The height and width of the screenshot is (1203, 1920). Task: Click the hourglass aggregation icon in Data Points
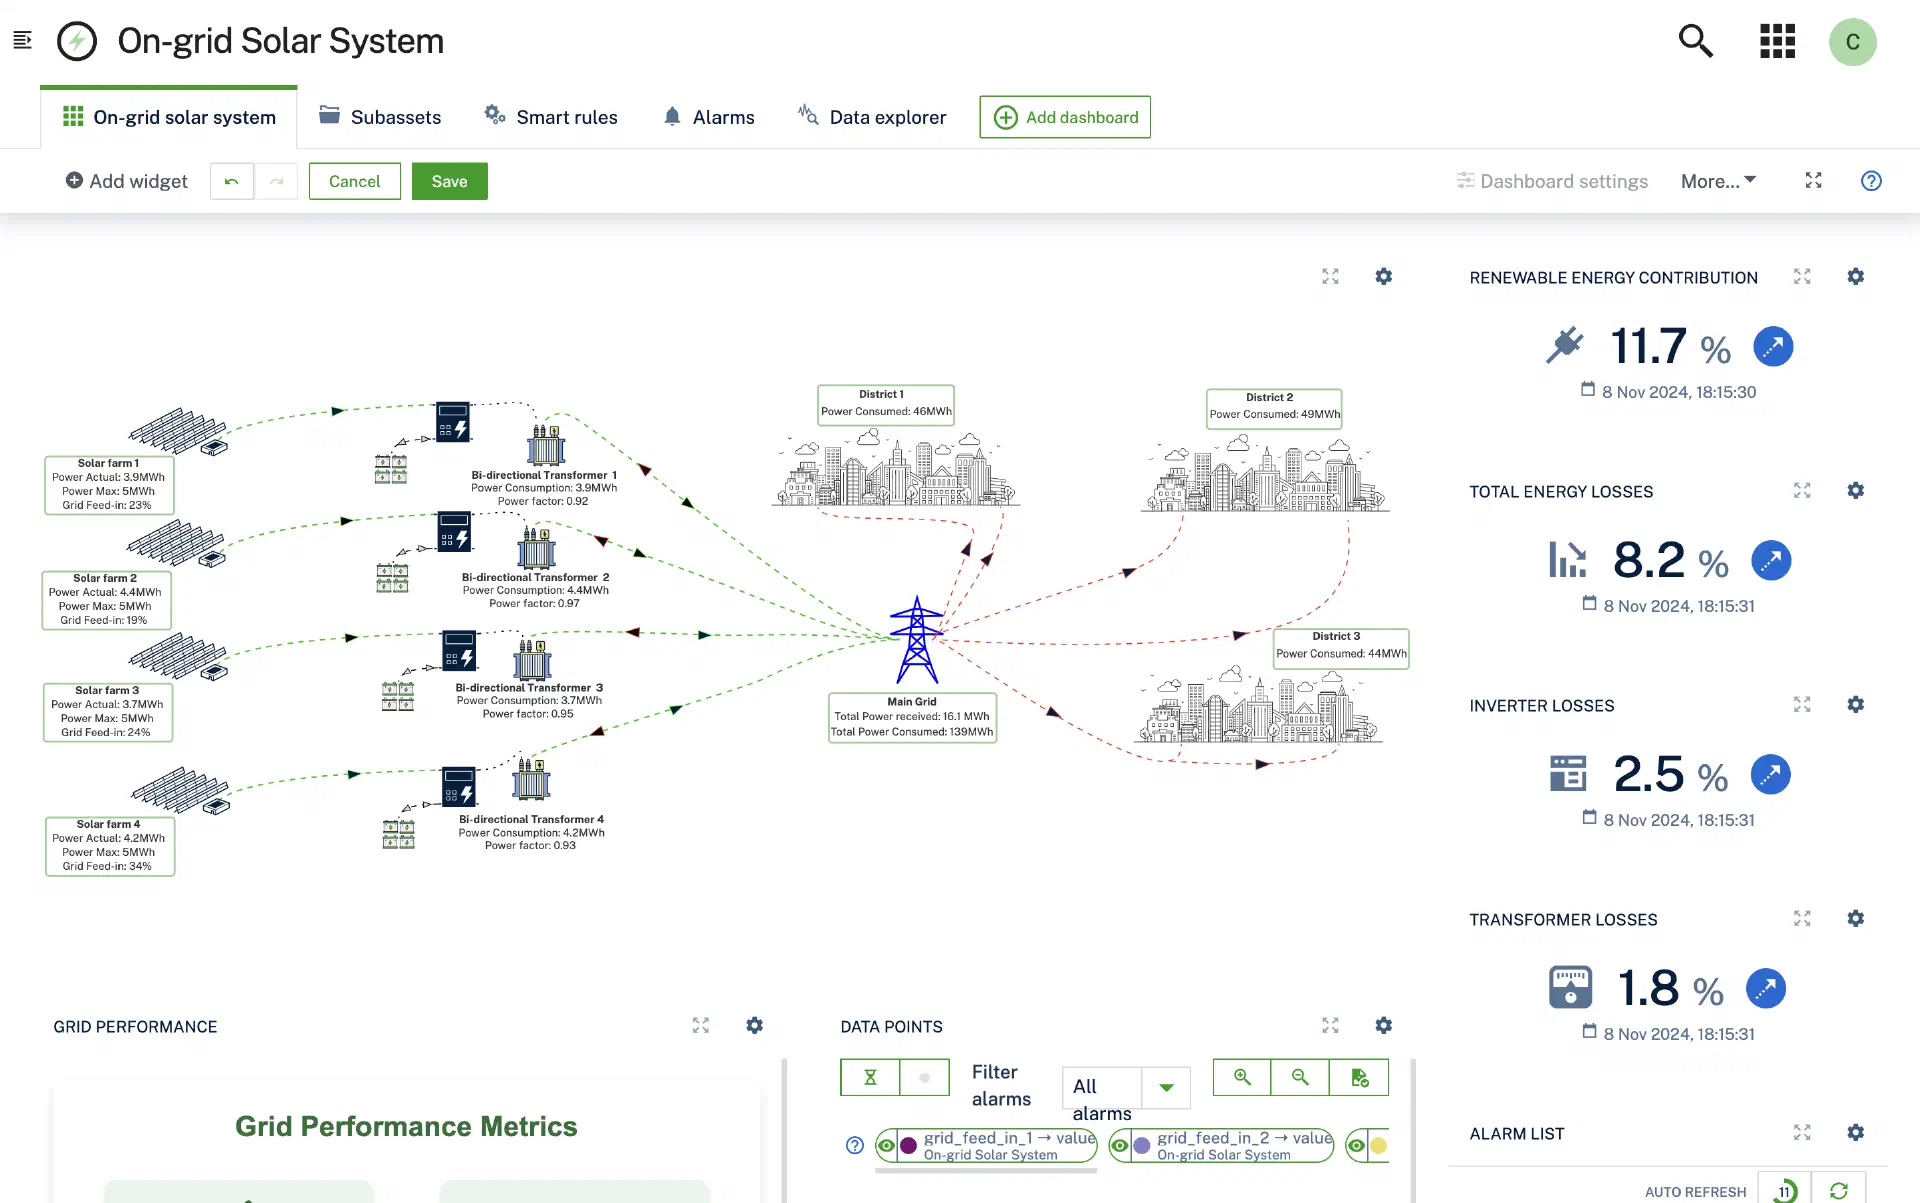point(870,1077)
